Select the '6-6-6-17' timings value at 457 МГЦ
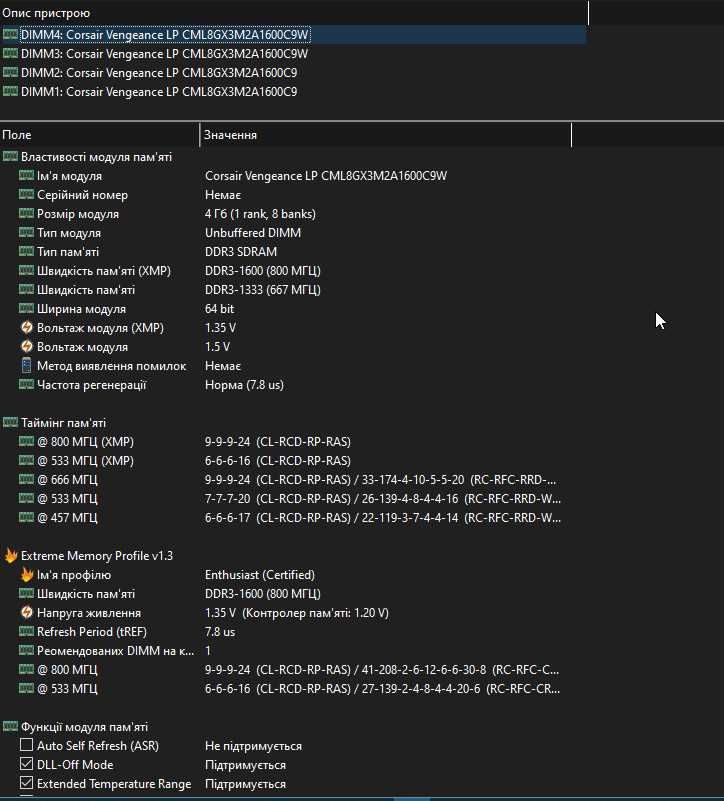This screenshot has height=801, width=724. tap(383, 517)
